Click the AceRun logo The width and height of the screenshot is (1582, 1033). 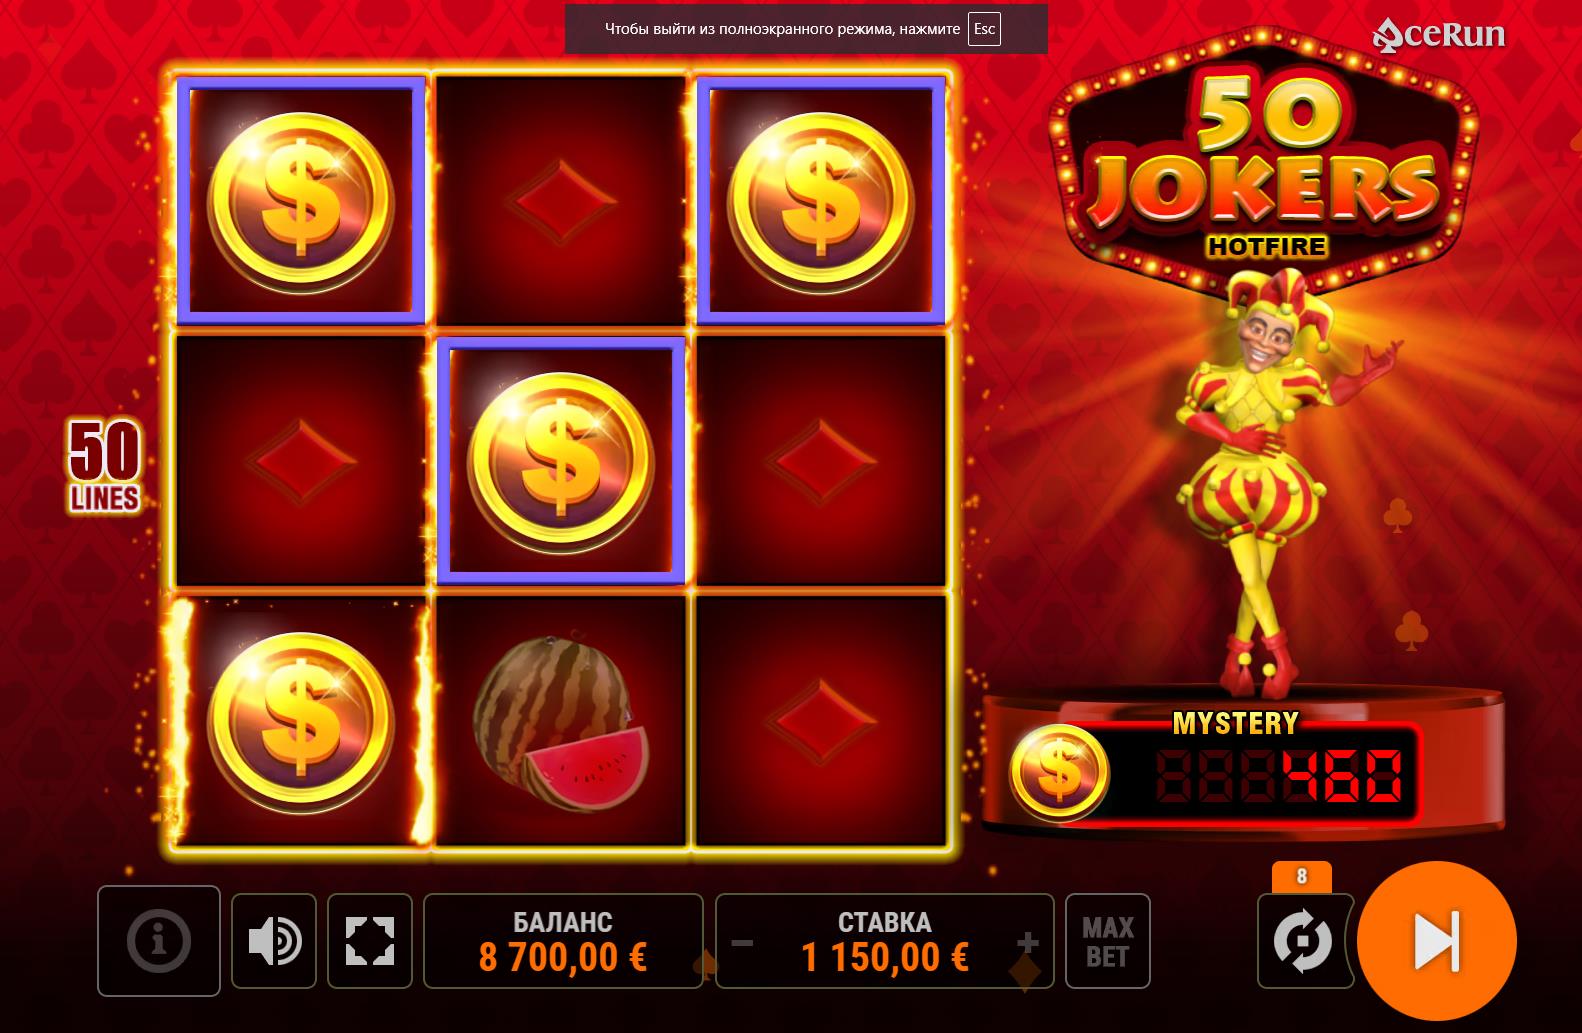click(x=1439, y=34)
